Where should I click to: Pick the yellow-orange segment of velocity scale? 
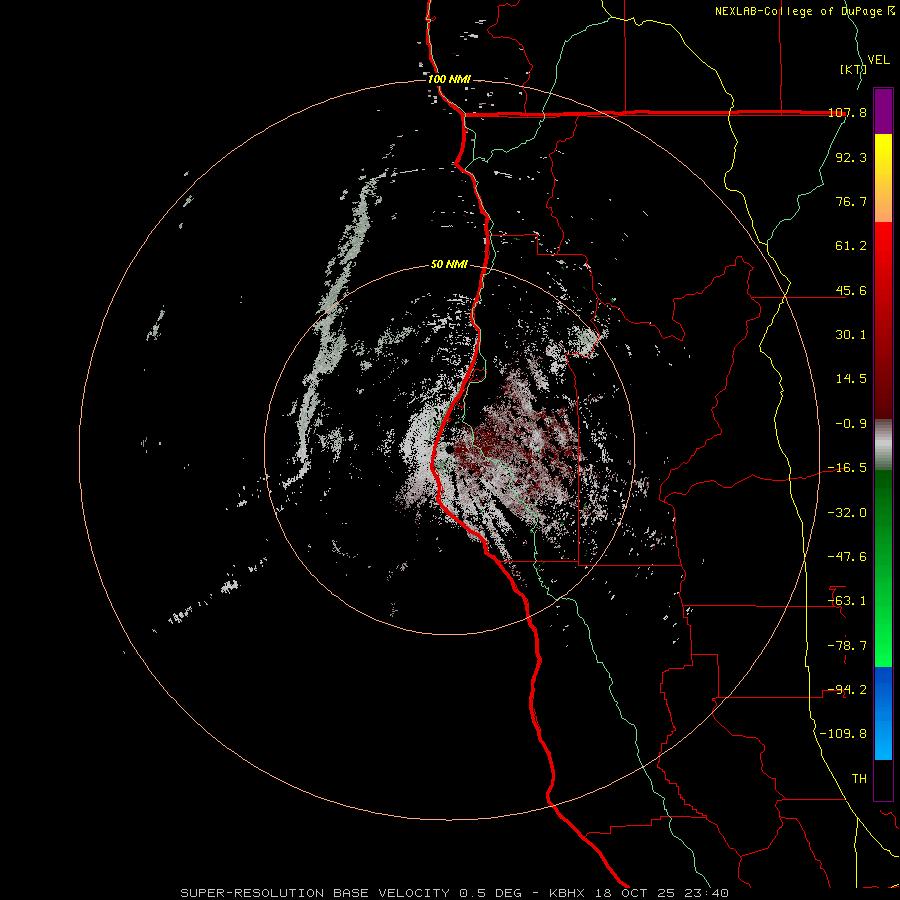click(883, 178)
